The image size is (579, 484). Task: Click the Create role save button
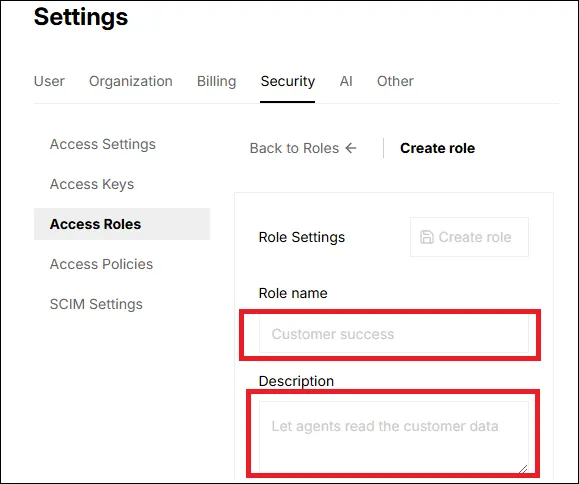click(469, 237)
